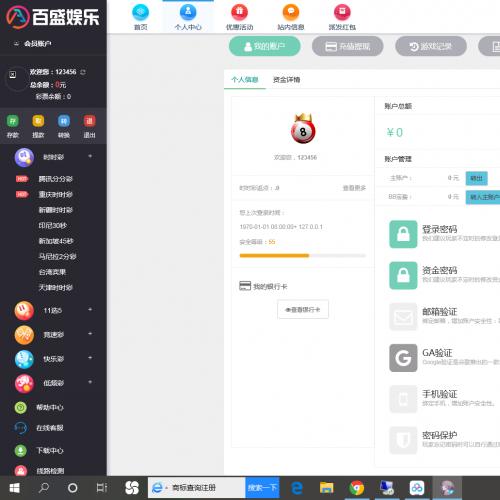Click the refresh icon beside username 123456

pos(83,72)
